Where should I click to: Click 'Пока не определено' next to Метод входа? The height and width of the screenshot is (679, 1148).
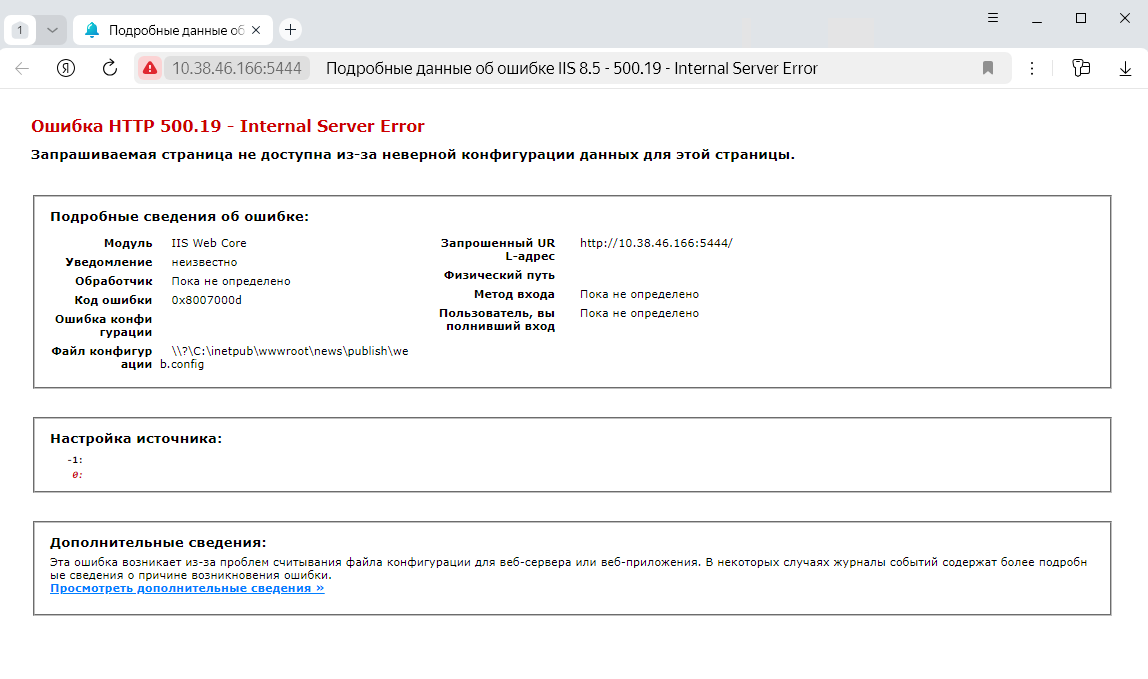639,294
